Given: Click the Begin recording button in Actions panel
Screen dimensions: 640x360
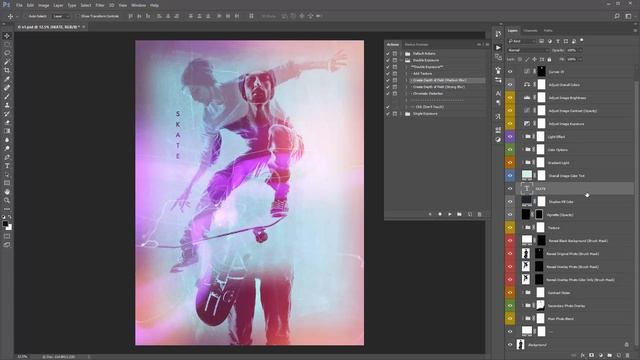Looking at the screenshot, I should 440,214.
